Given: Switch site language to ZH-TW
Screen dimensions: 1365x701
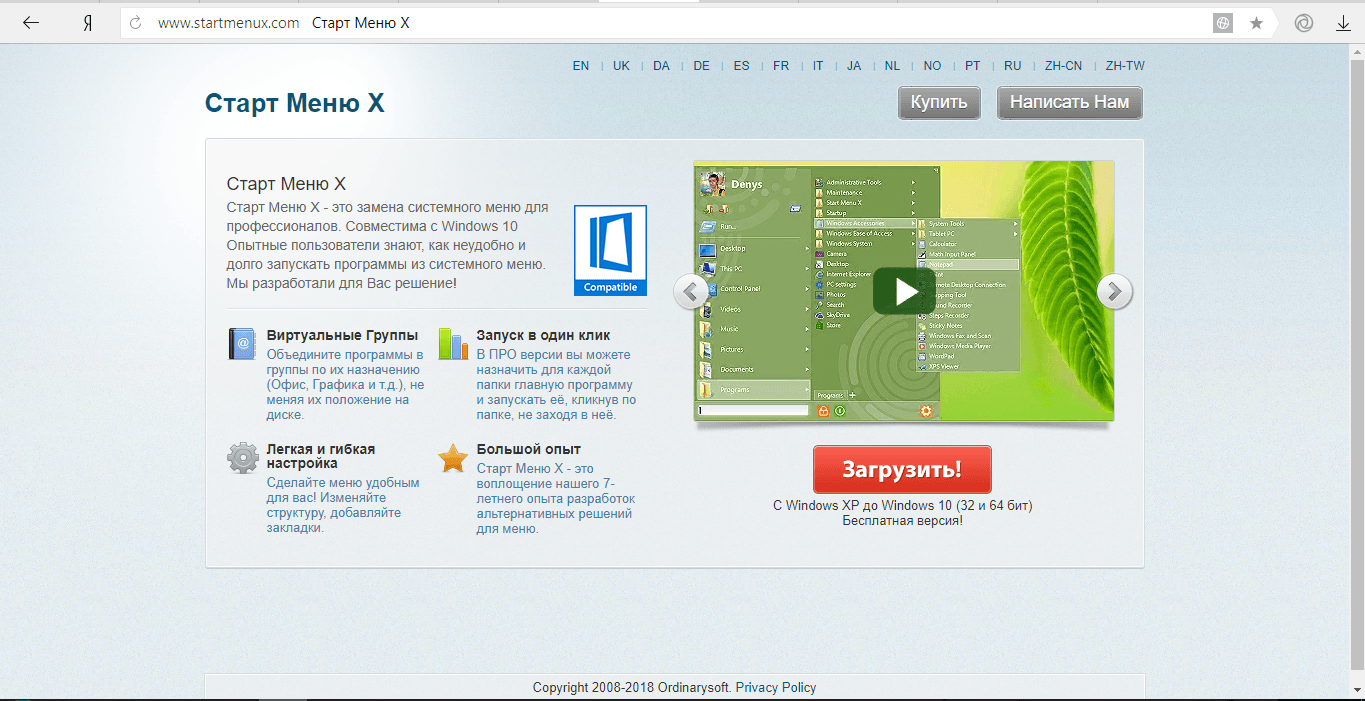Looking at the screenshot, I should click(x=1125, y=66).
